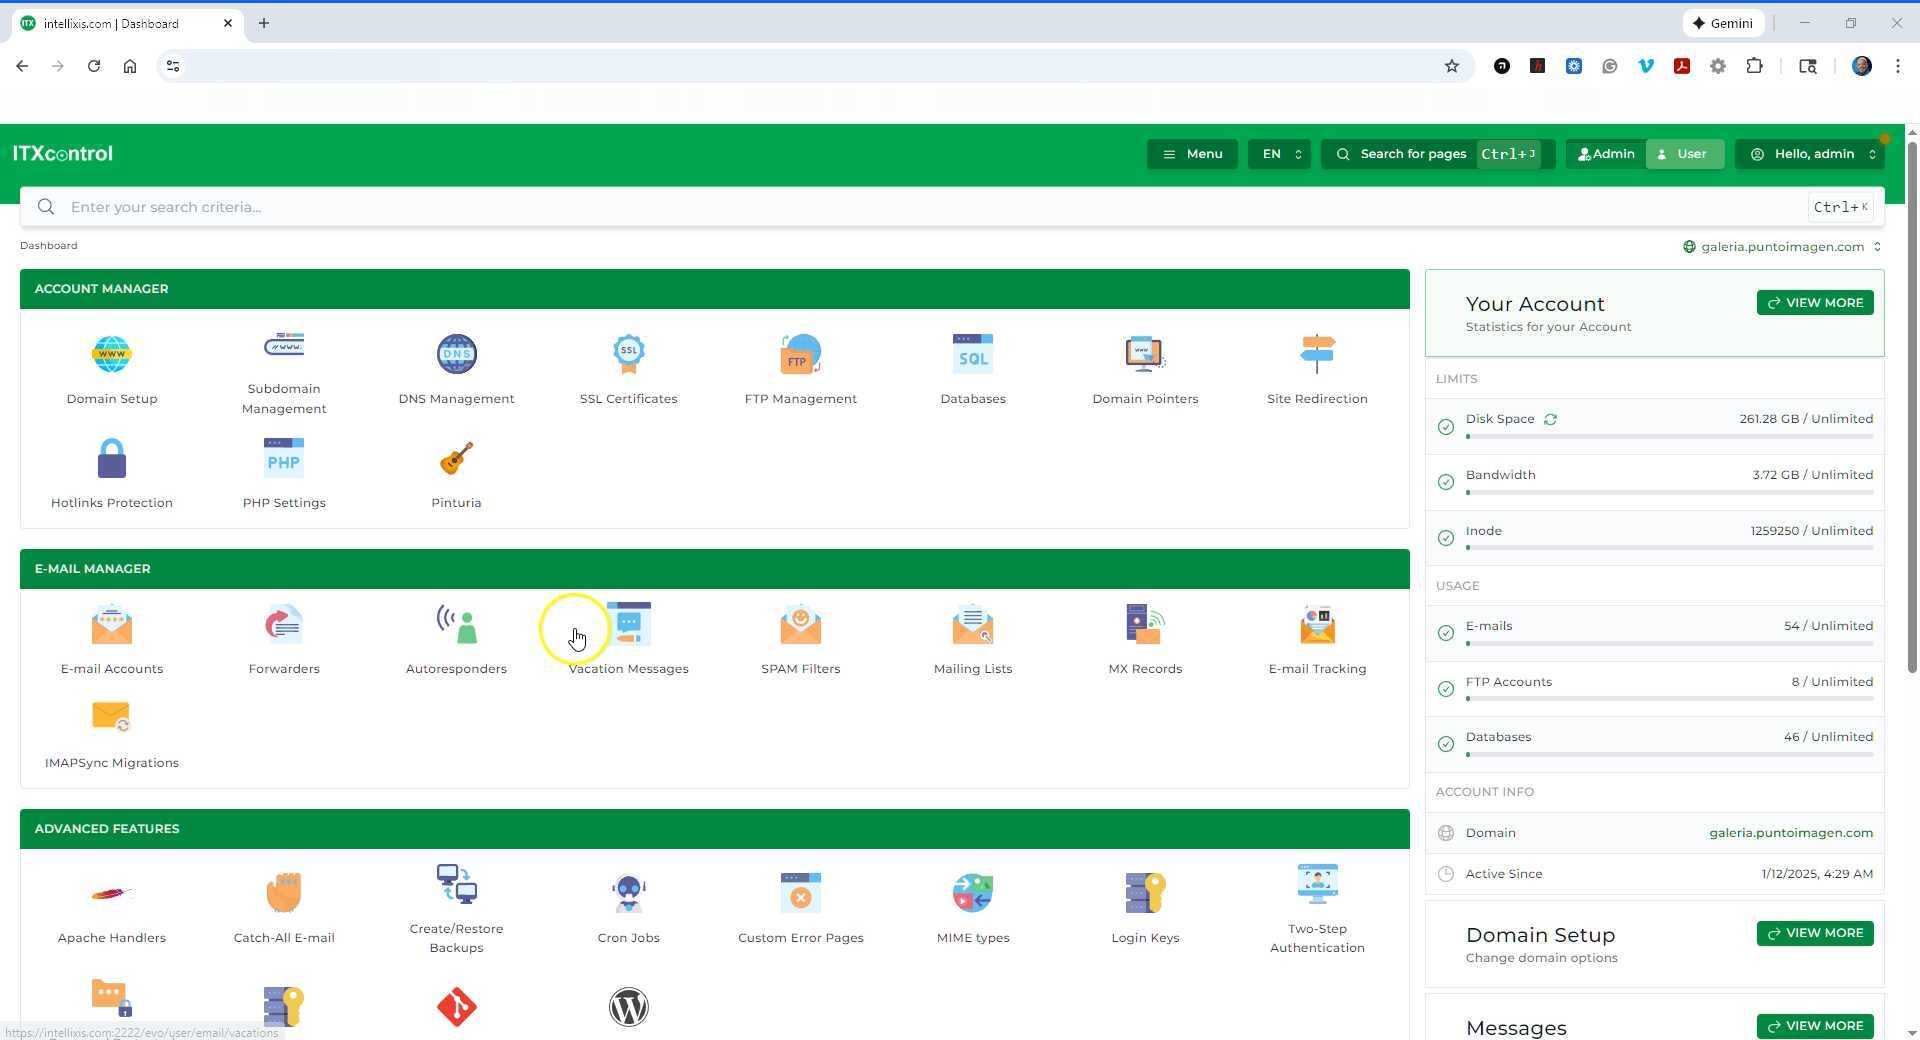
Task: Refresh Disk Space usage icon
Action: [1550, 420]
